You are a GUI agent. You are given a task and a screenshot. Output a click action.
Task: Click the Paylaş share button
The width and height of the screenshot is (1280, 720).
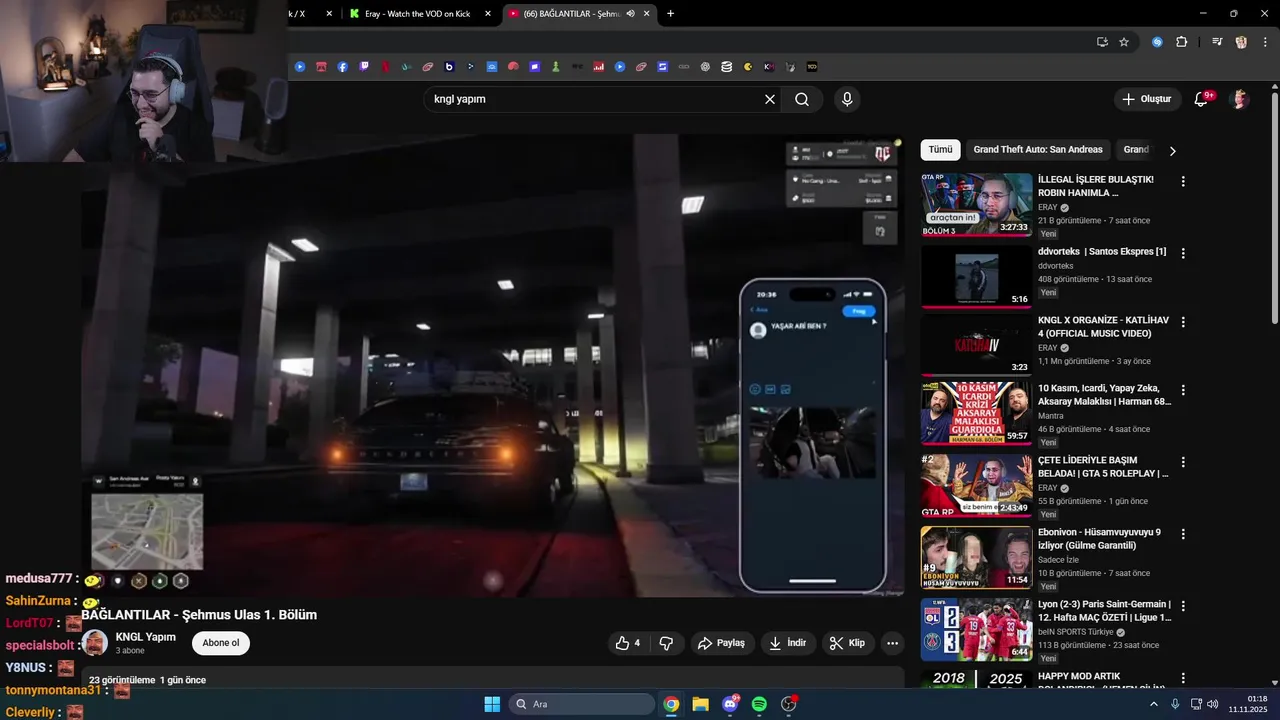[x=721, y=643]
